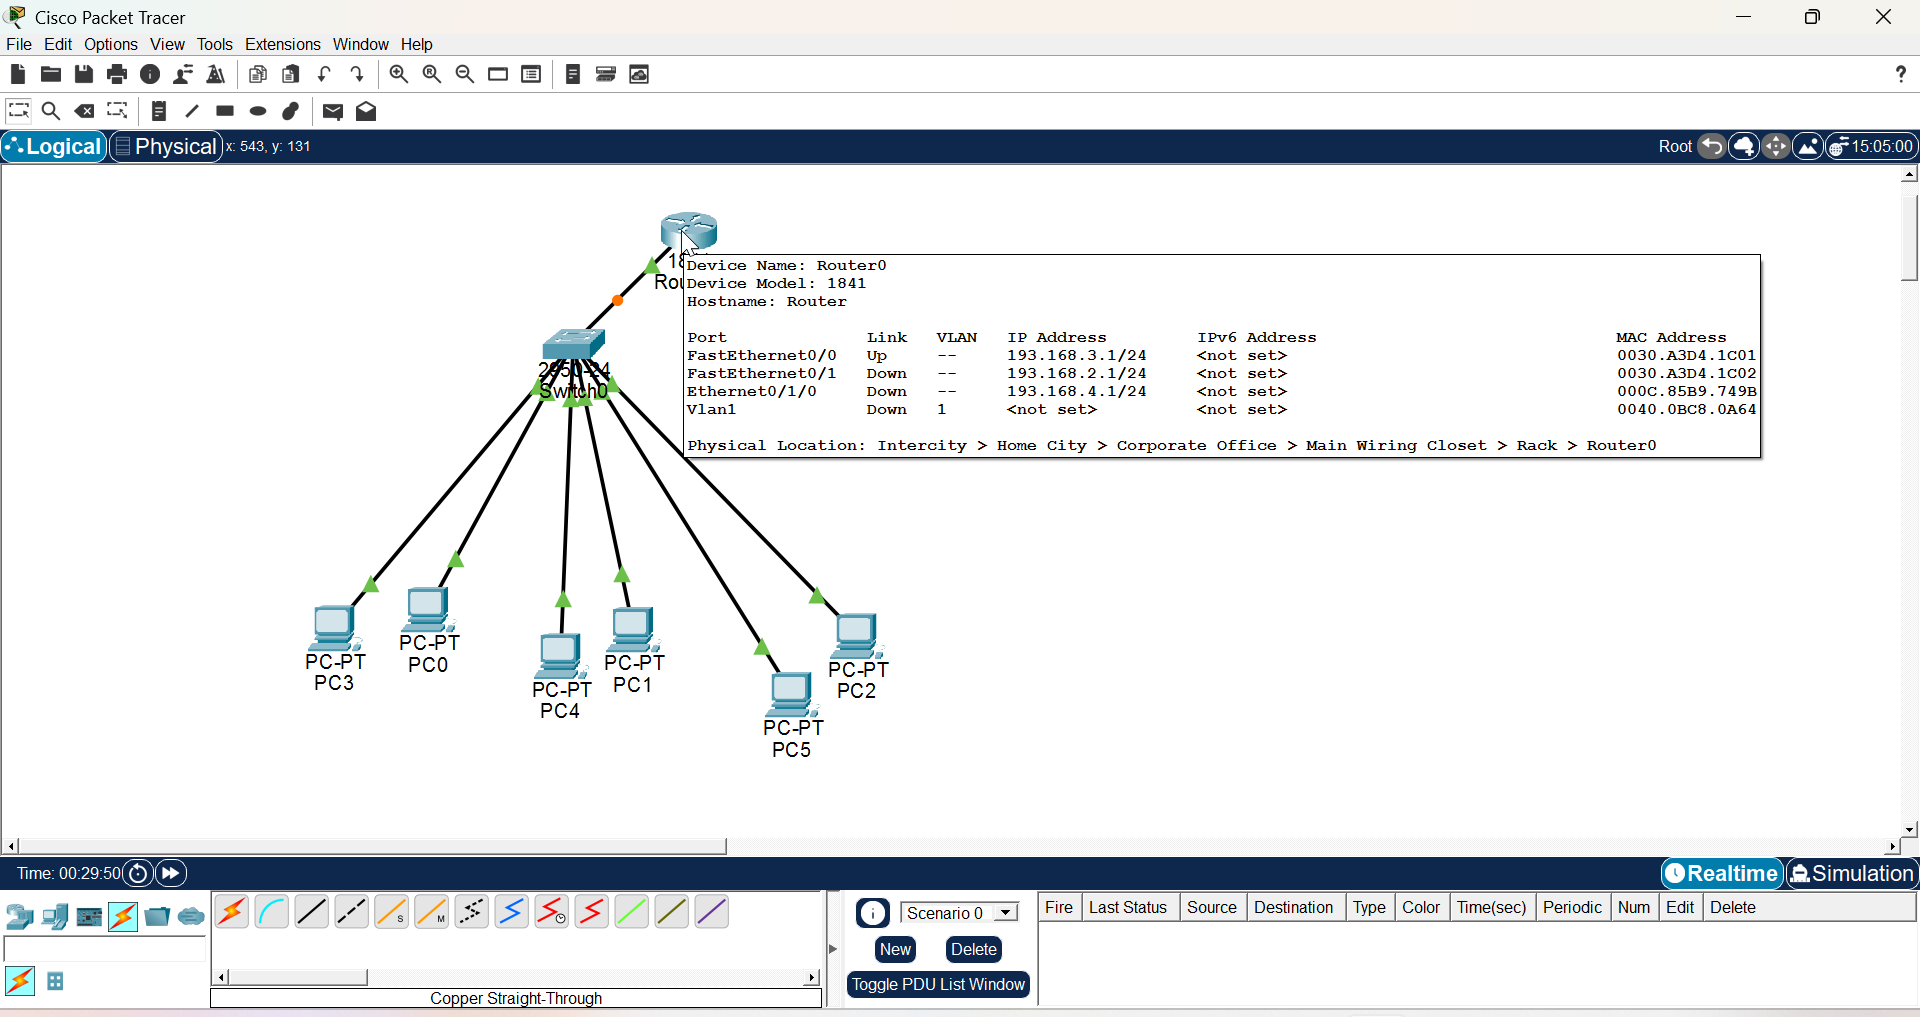1920x1017 pixels.
Task: Select the PC5 computer icon
Action: tap(791, 693)
